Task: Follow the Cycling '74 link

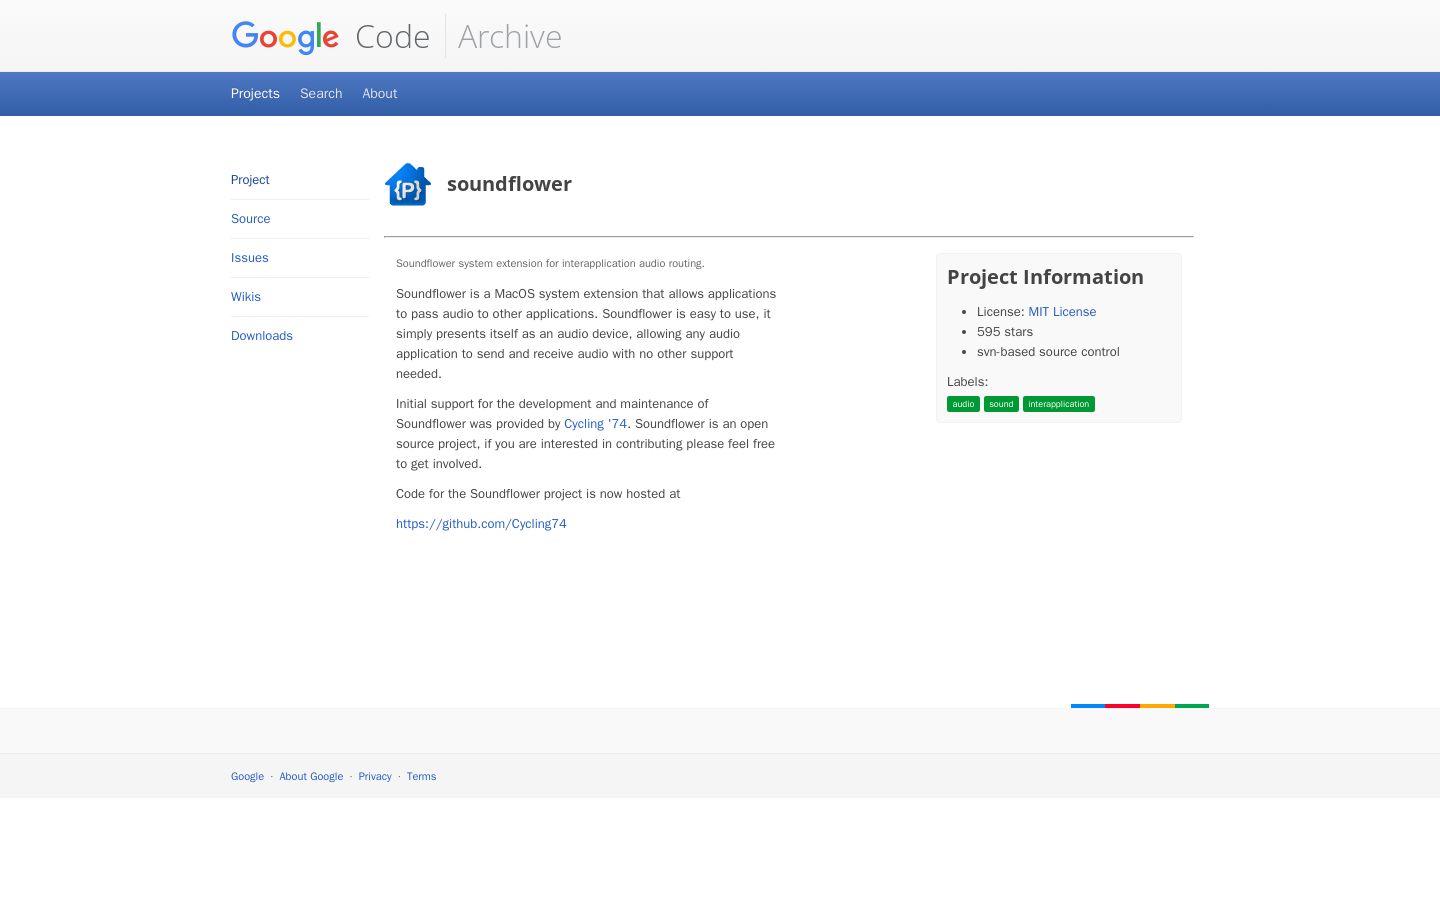Action: (596, 424)
